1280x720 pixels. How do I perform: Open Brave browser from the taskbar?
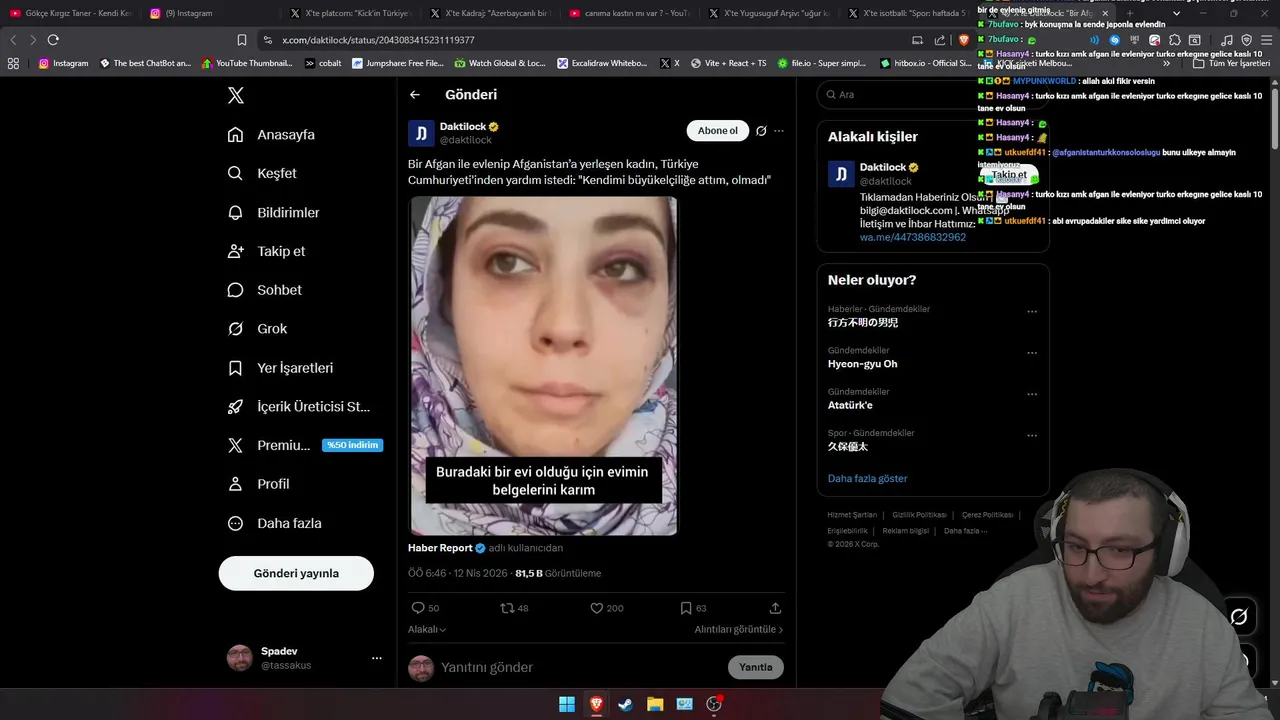pos(596,704)
